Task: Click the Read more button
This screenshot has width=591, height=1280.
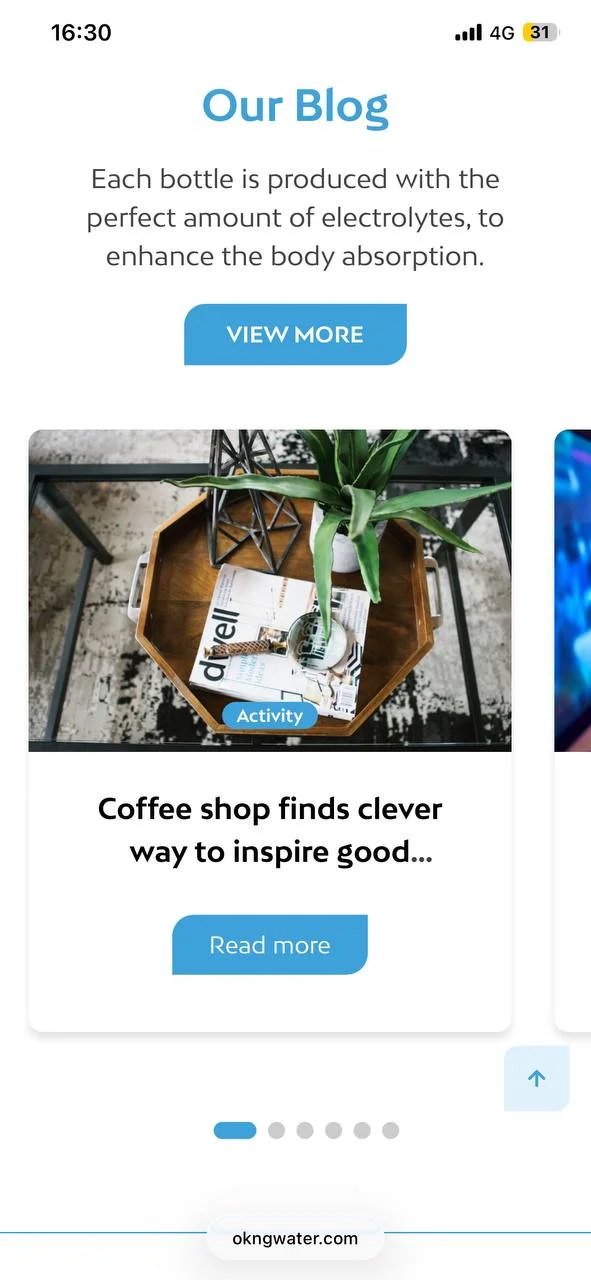Action: (x=270, y=944)
